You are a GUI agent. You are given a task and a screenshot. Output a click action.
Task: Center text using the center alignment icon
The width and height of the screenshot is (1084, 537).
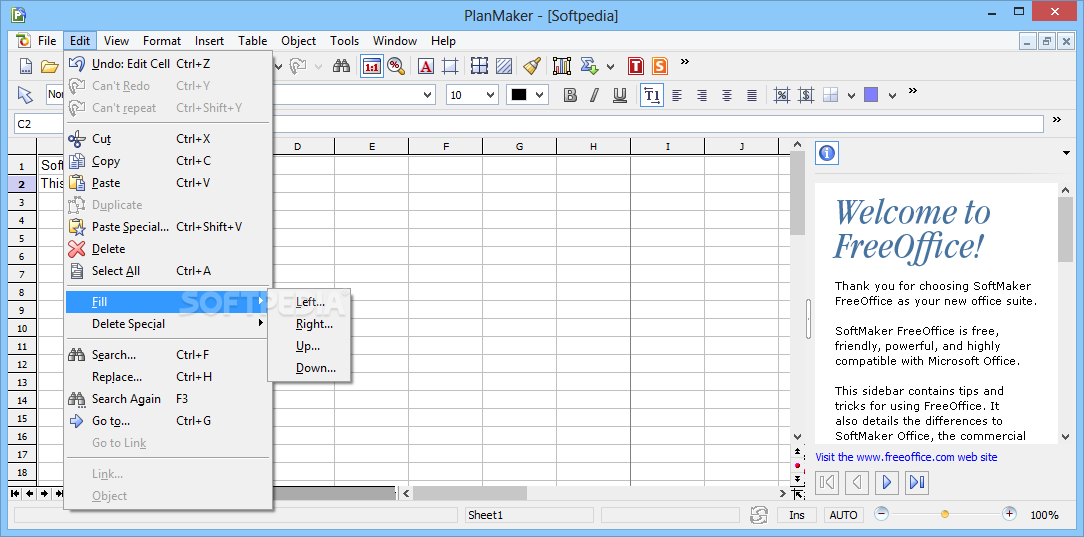point(727,95)
